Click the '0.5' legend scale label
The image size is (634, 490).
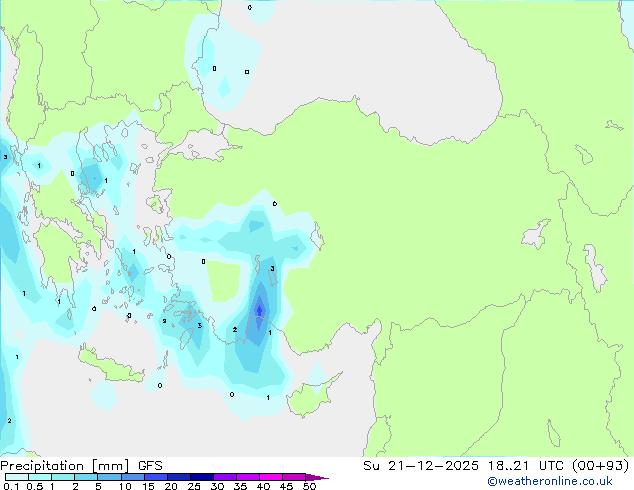pos(35,486)
